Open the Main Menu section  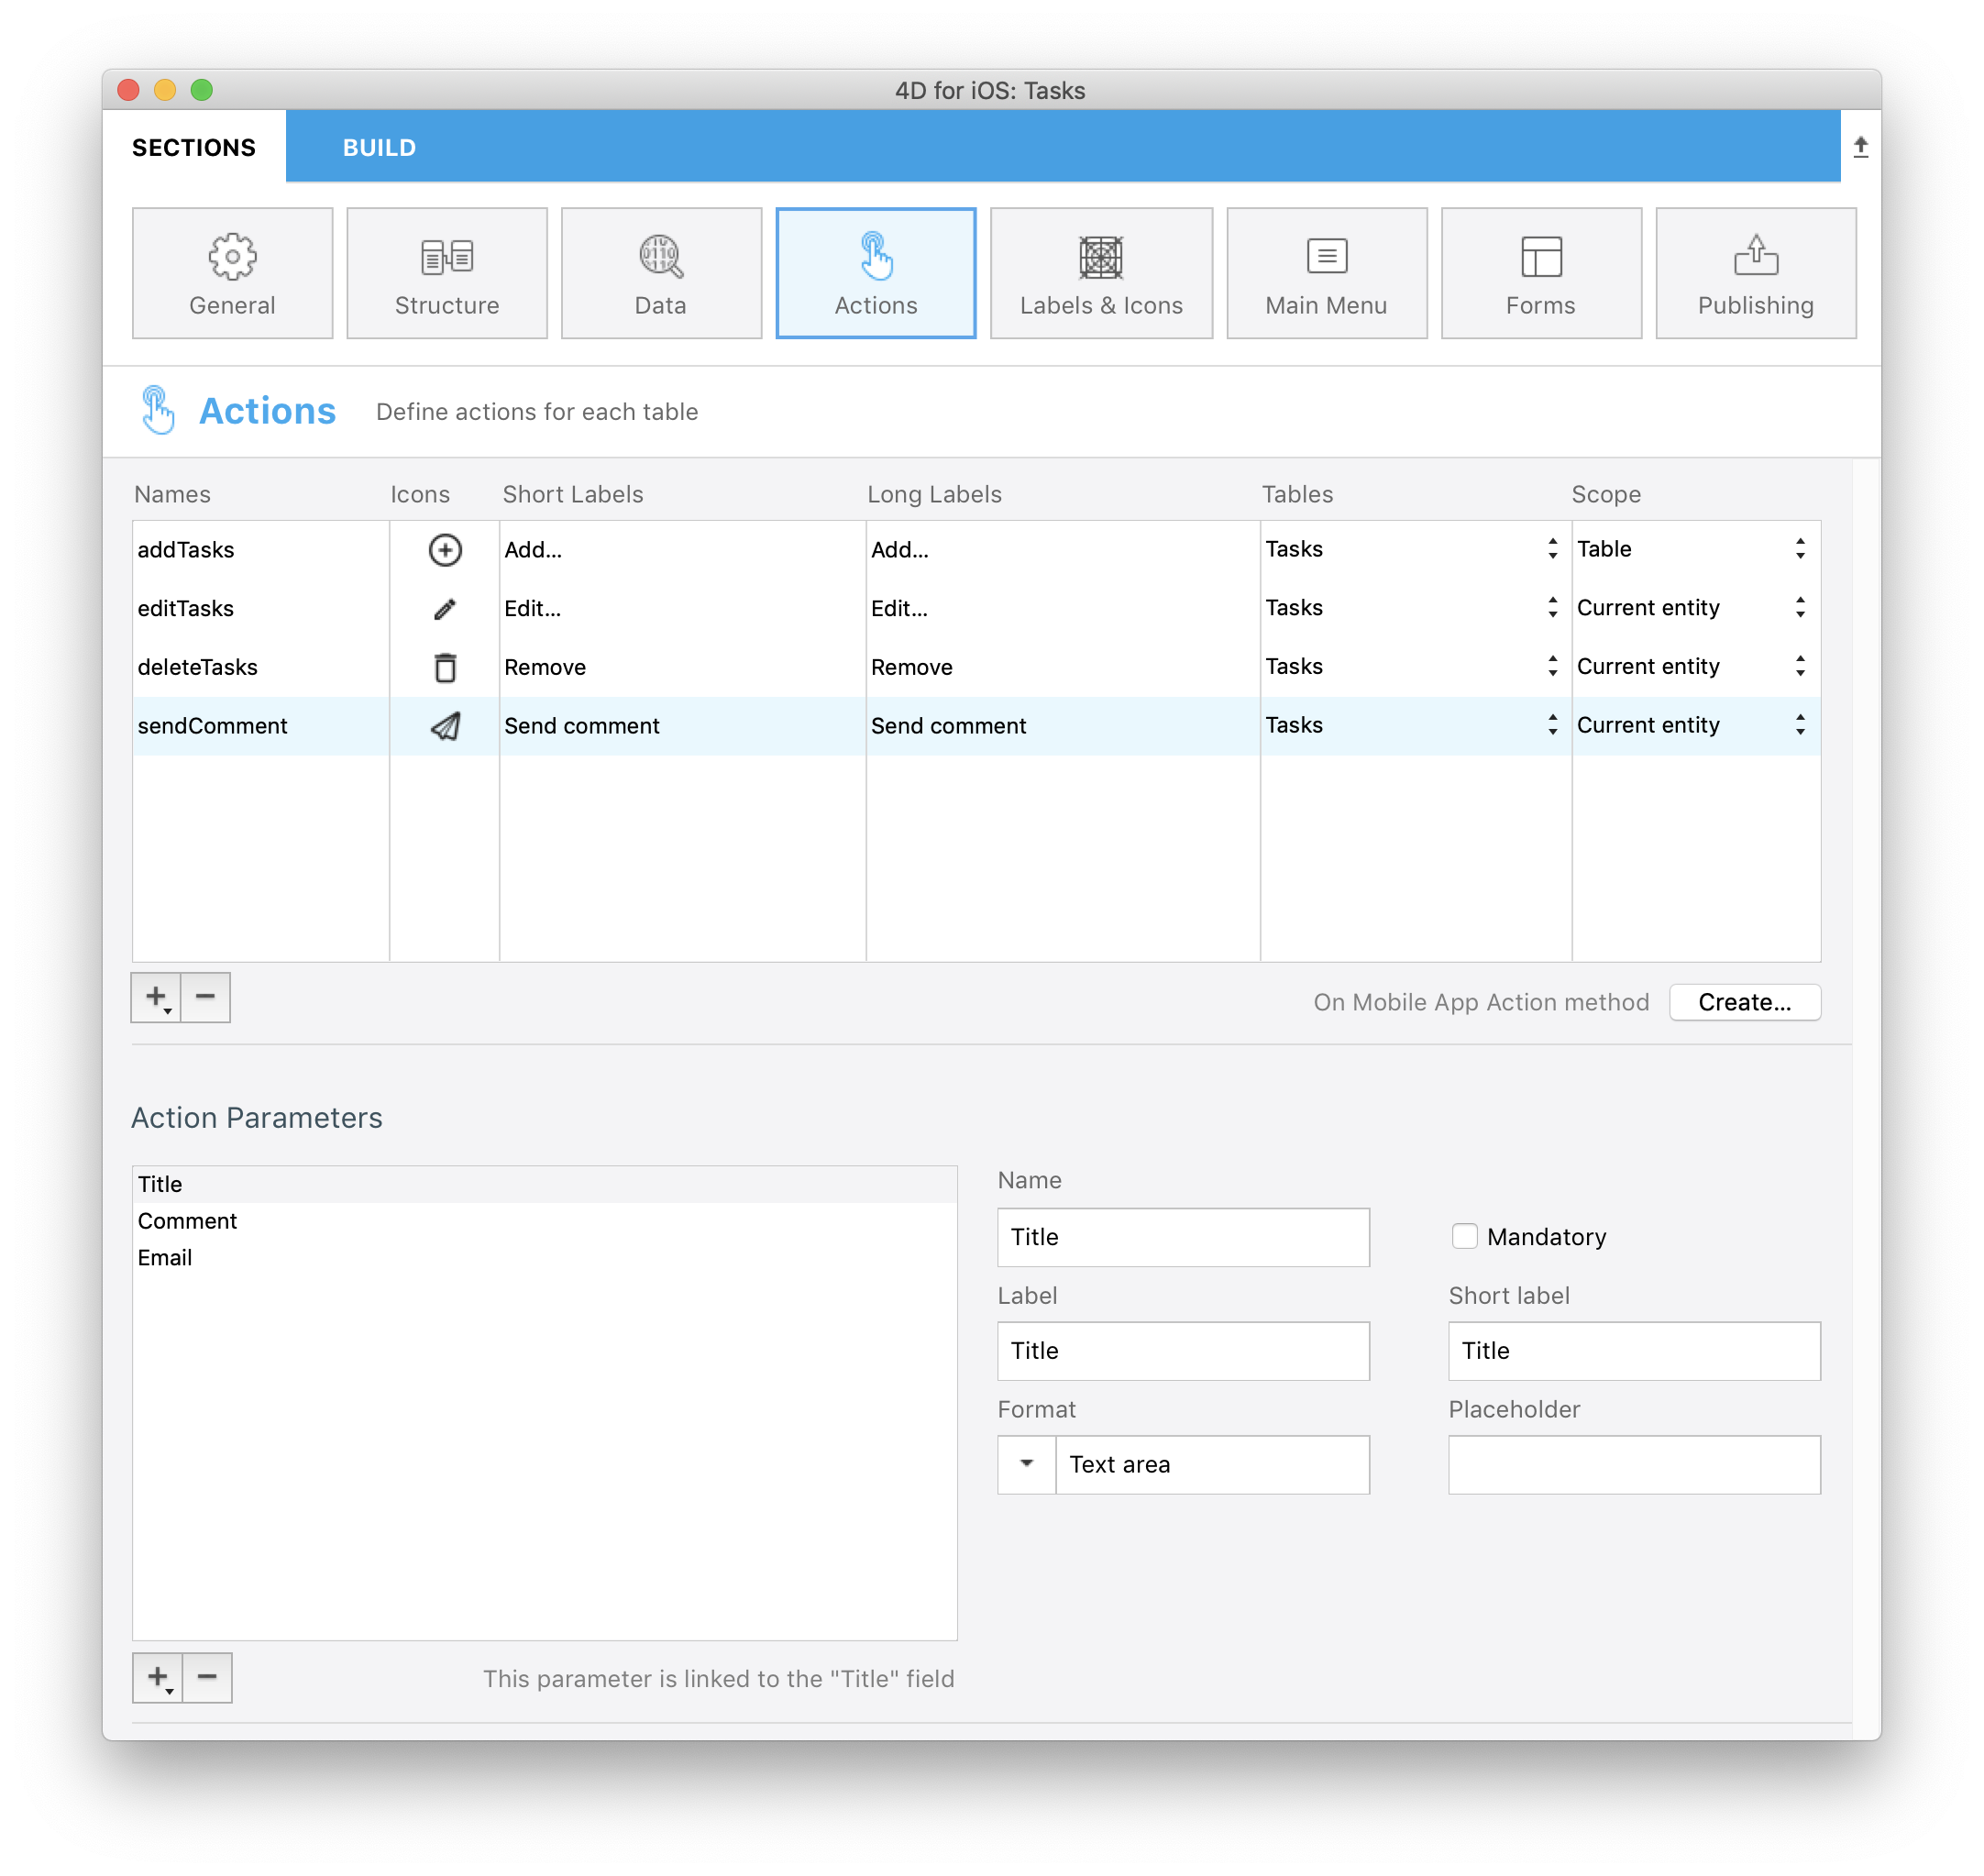pyautogui.click(x=1327, y=273)
